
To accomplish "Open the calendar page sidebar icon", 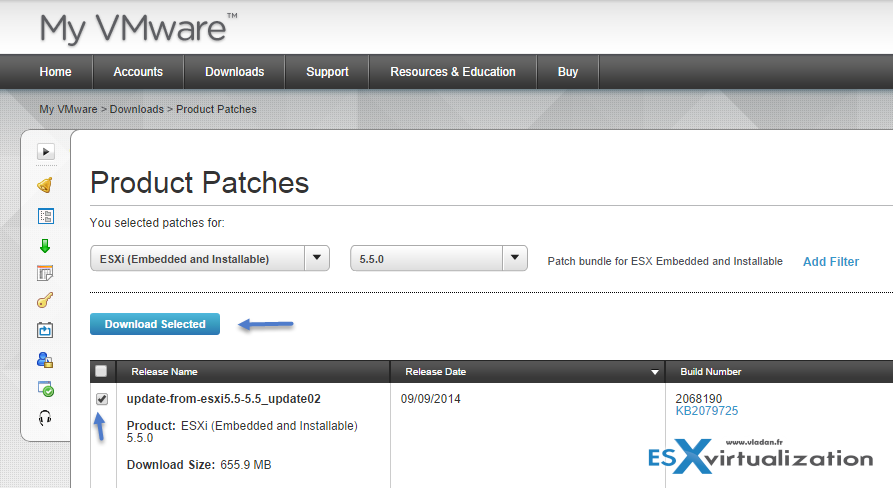I will 45,273.
